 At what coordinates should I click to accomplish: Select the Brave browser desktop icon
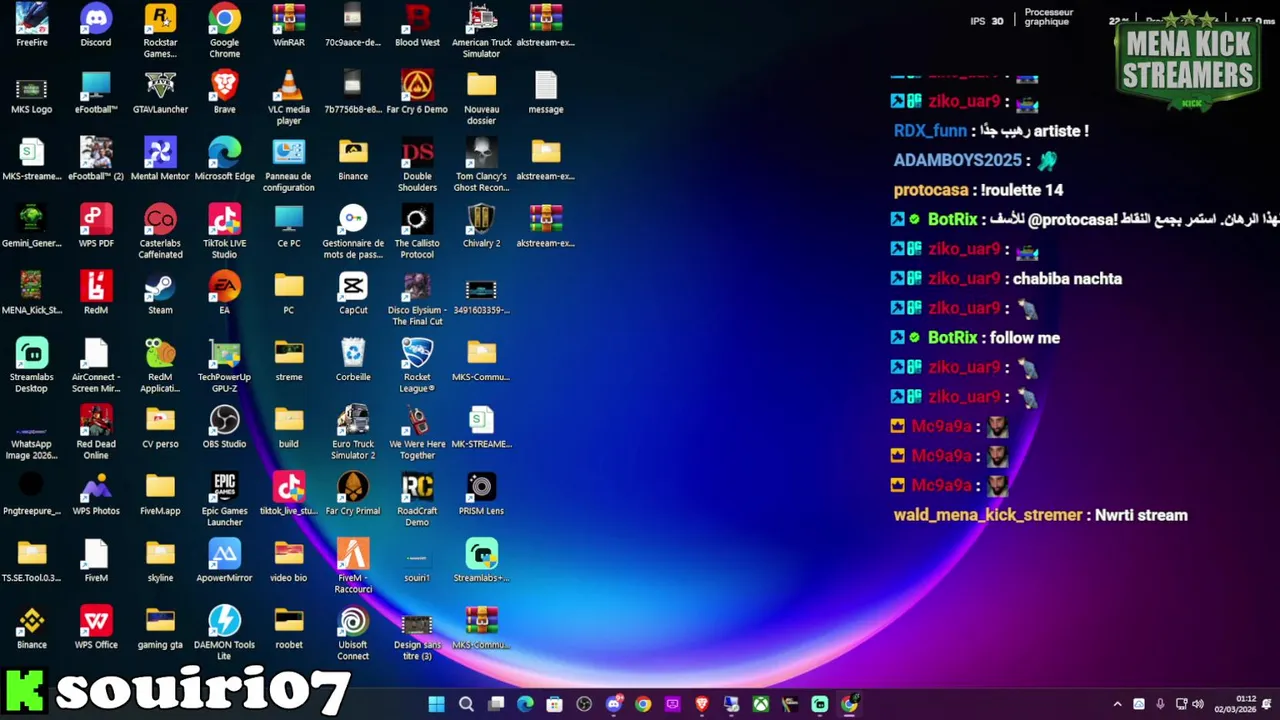pos(224,92)
